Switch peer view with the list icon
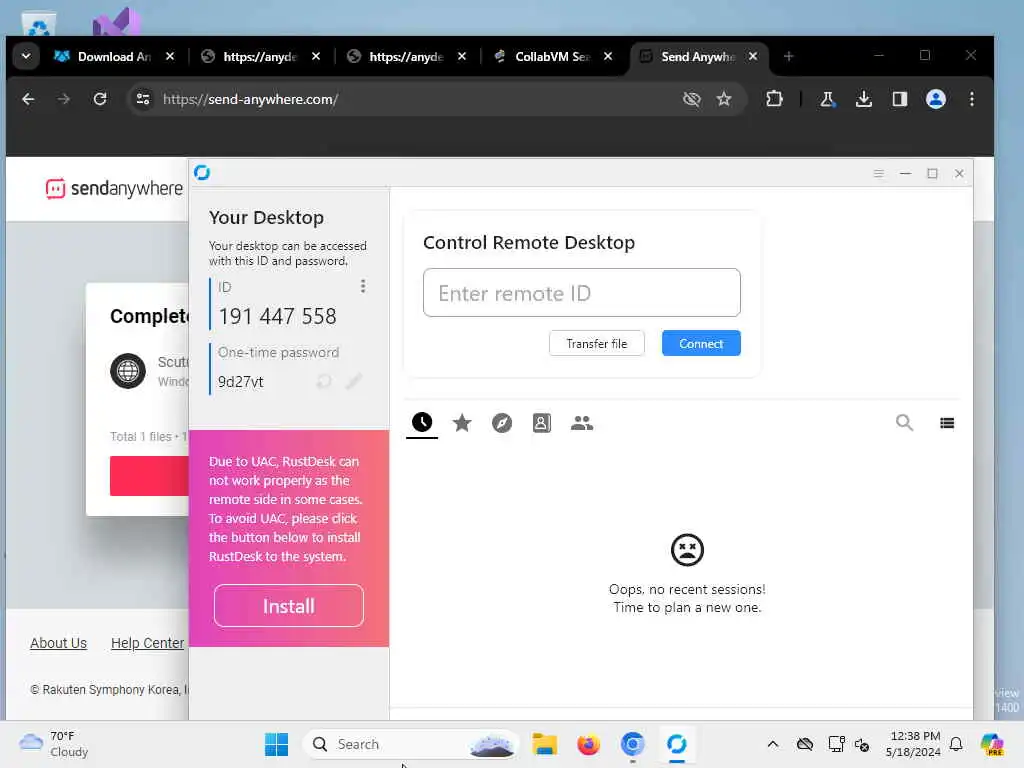1024x768 pixels. click(947, 423)
